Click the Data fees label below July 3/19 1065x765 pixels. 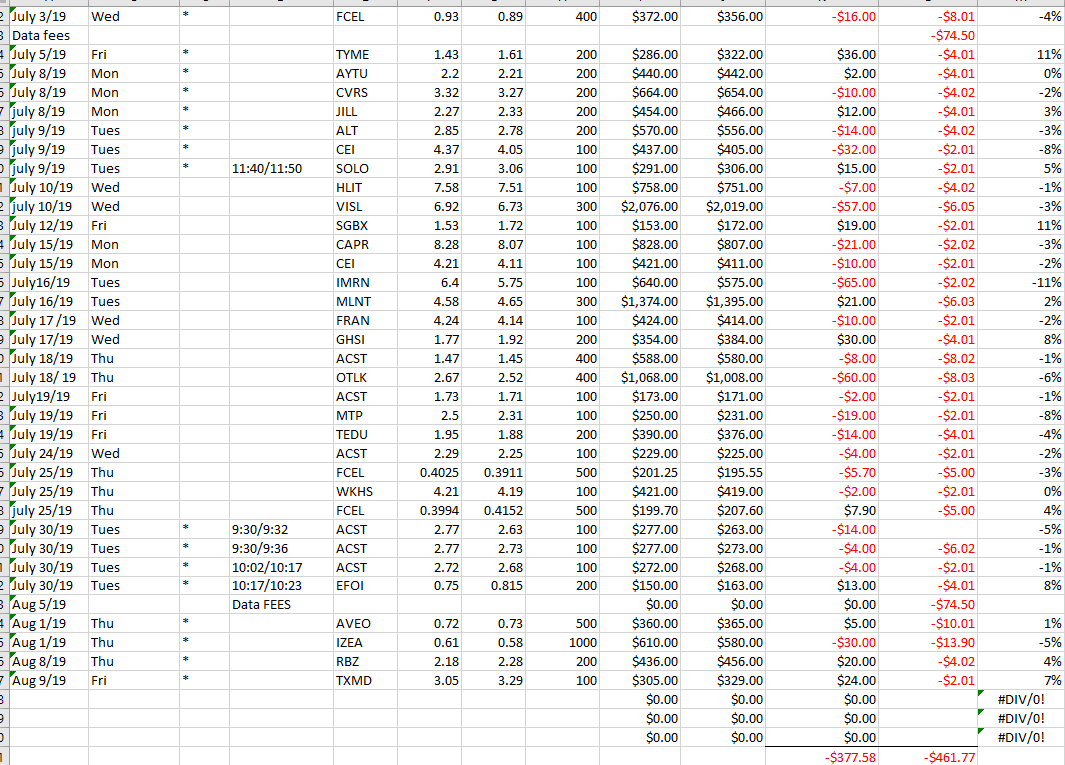pos(49,35)
